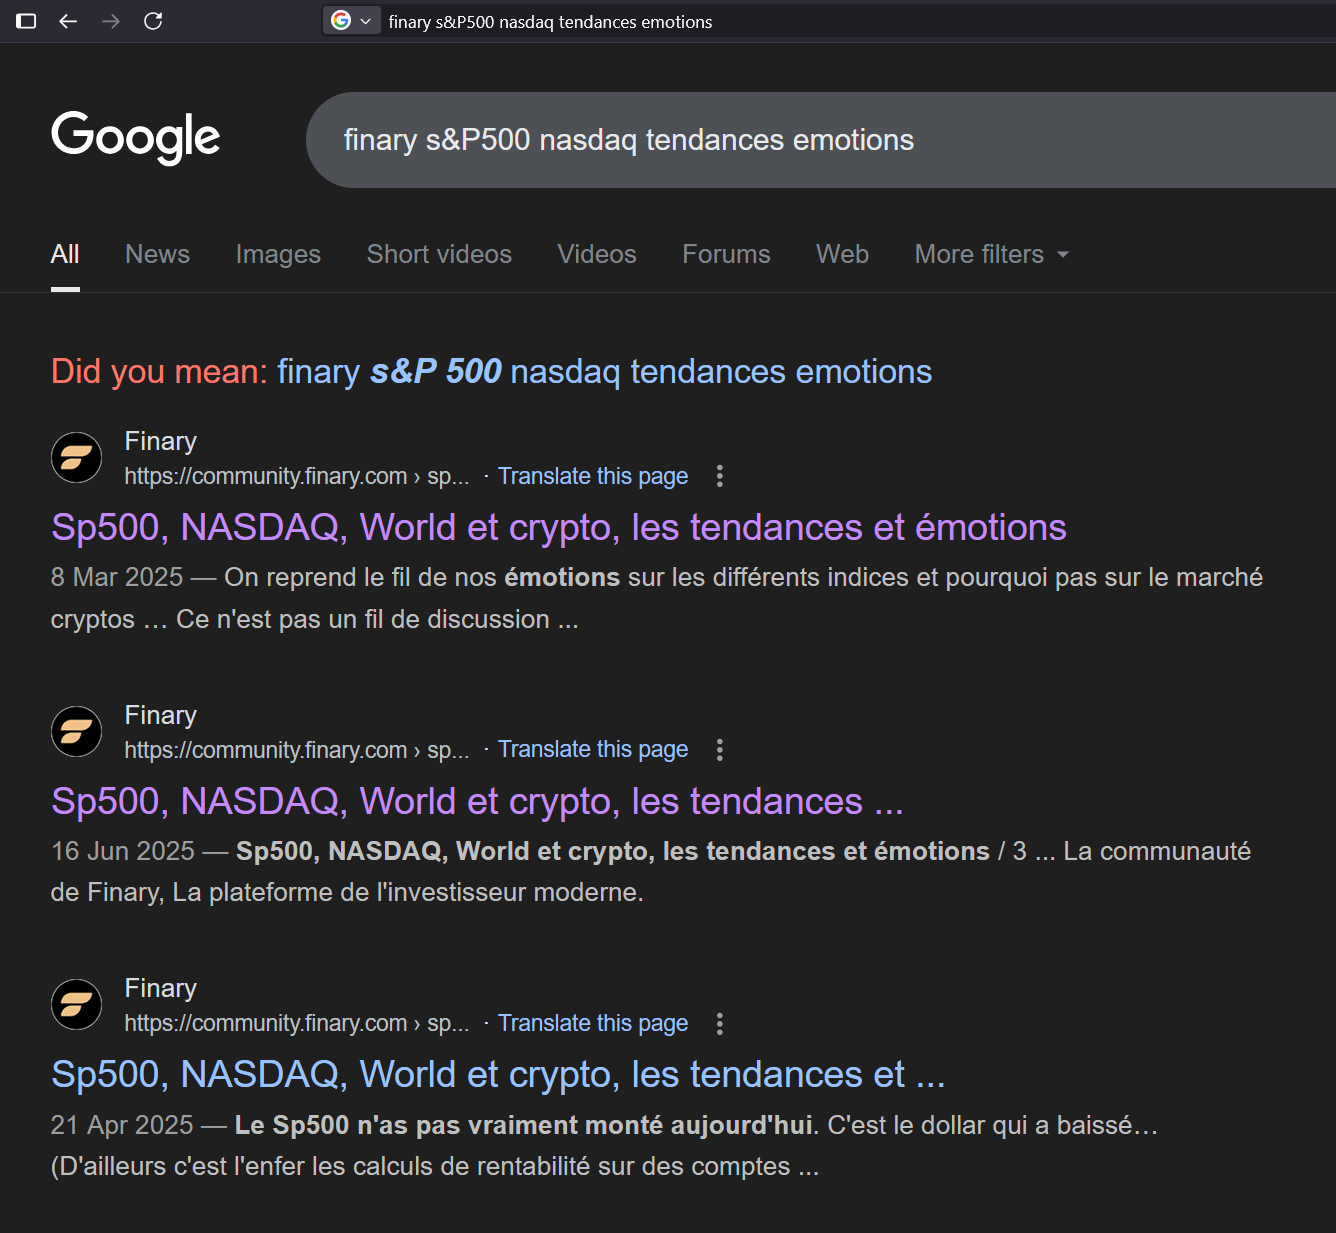This screenshot has width=1336, height=1233.
Task: Switch to the News tab
Action: point(157,255)
